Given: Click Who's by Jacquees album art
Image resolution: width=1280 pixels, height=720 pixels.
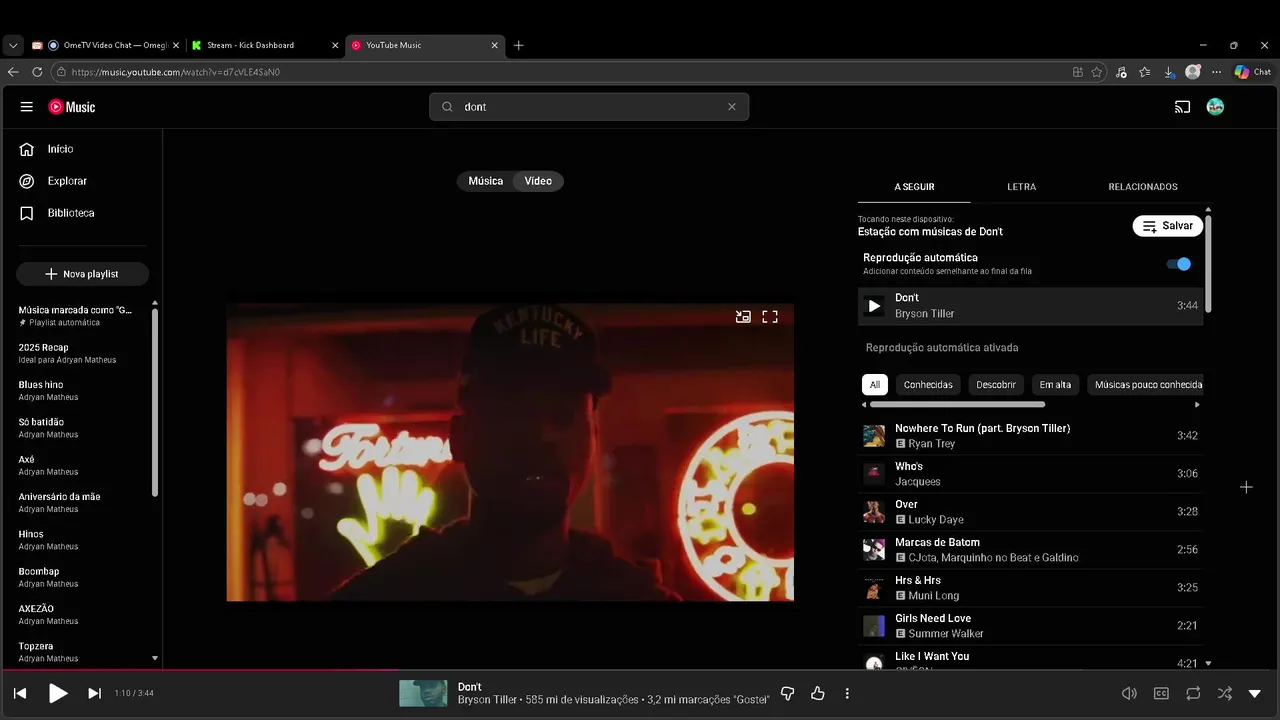Looking at the screenshot, I should [x=874, y=474].
